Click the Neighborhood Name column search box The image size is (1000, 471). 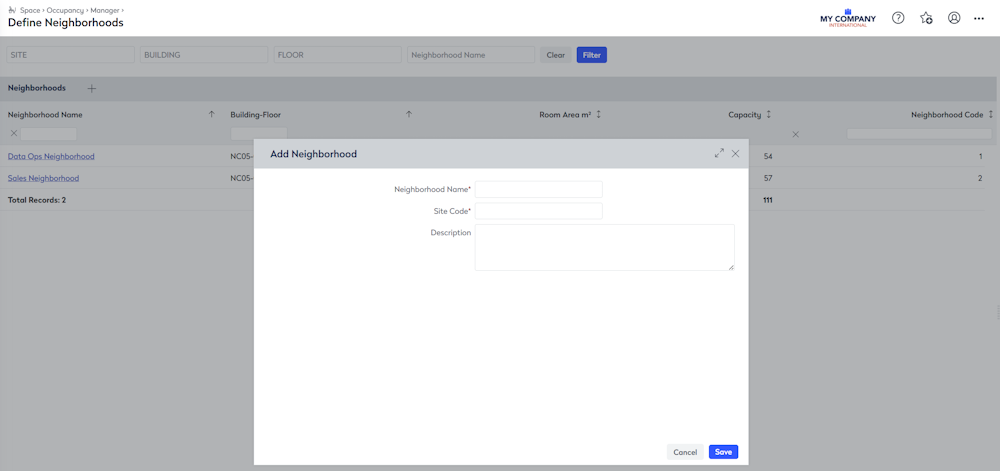click(48, 134)
